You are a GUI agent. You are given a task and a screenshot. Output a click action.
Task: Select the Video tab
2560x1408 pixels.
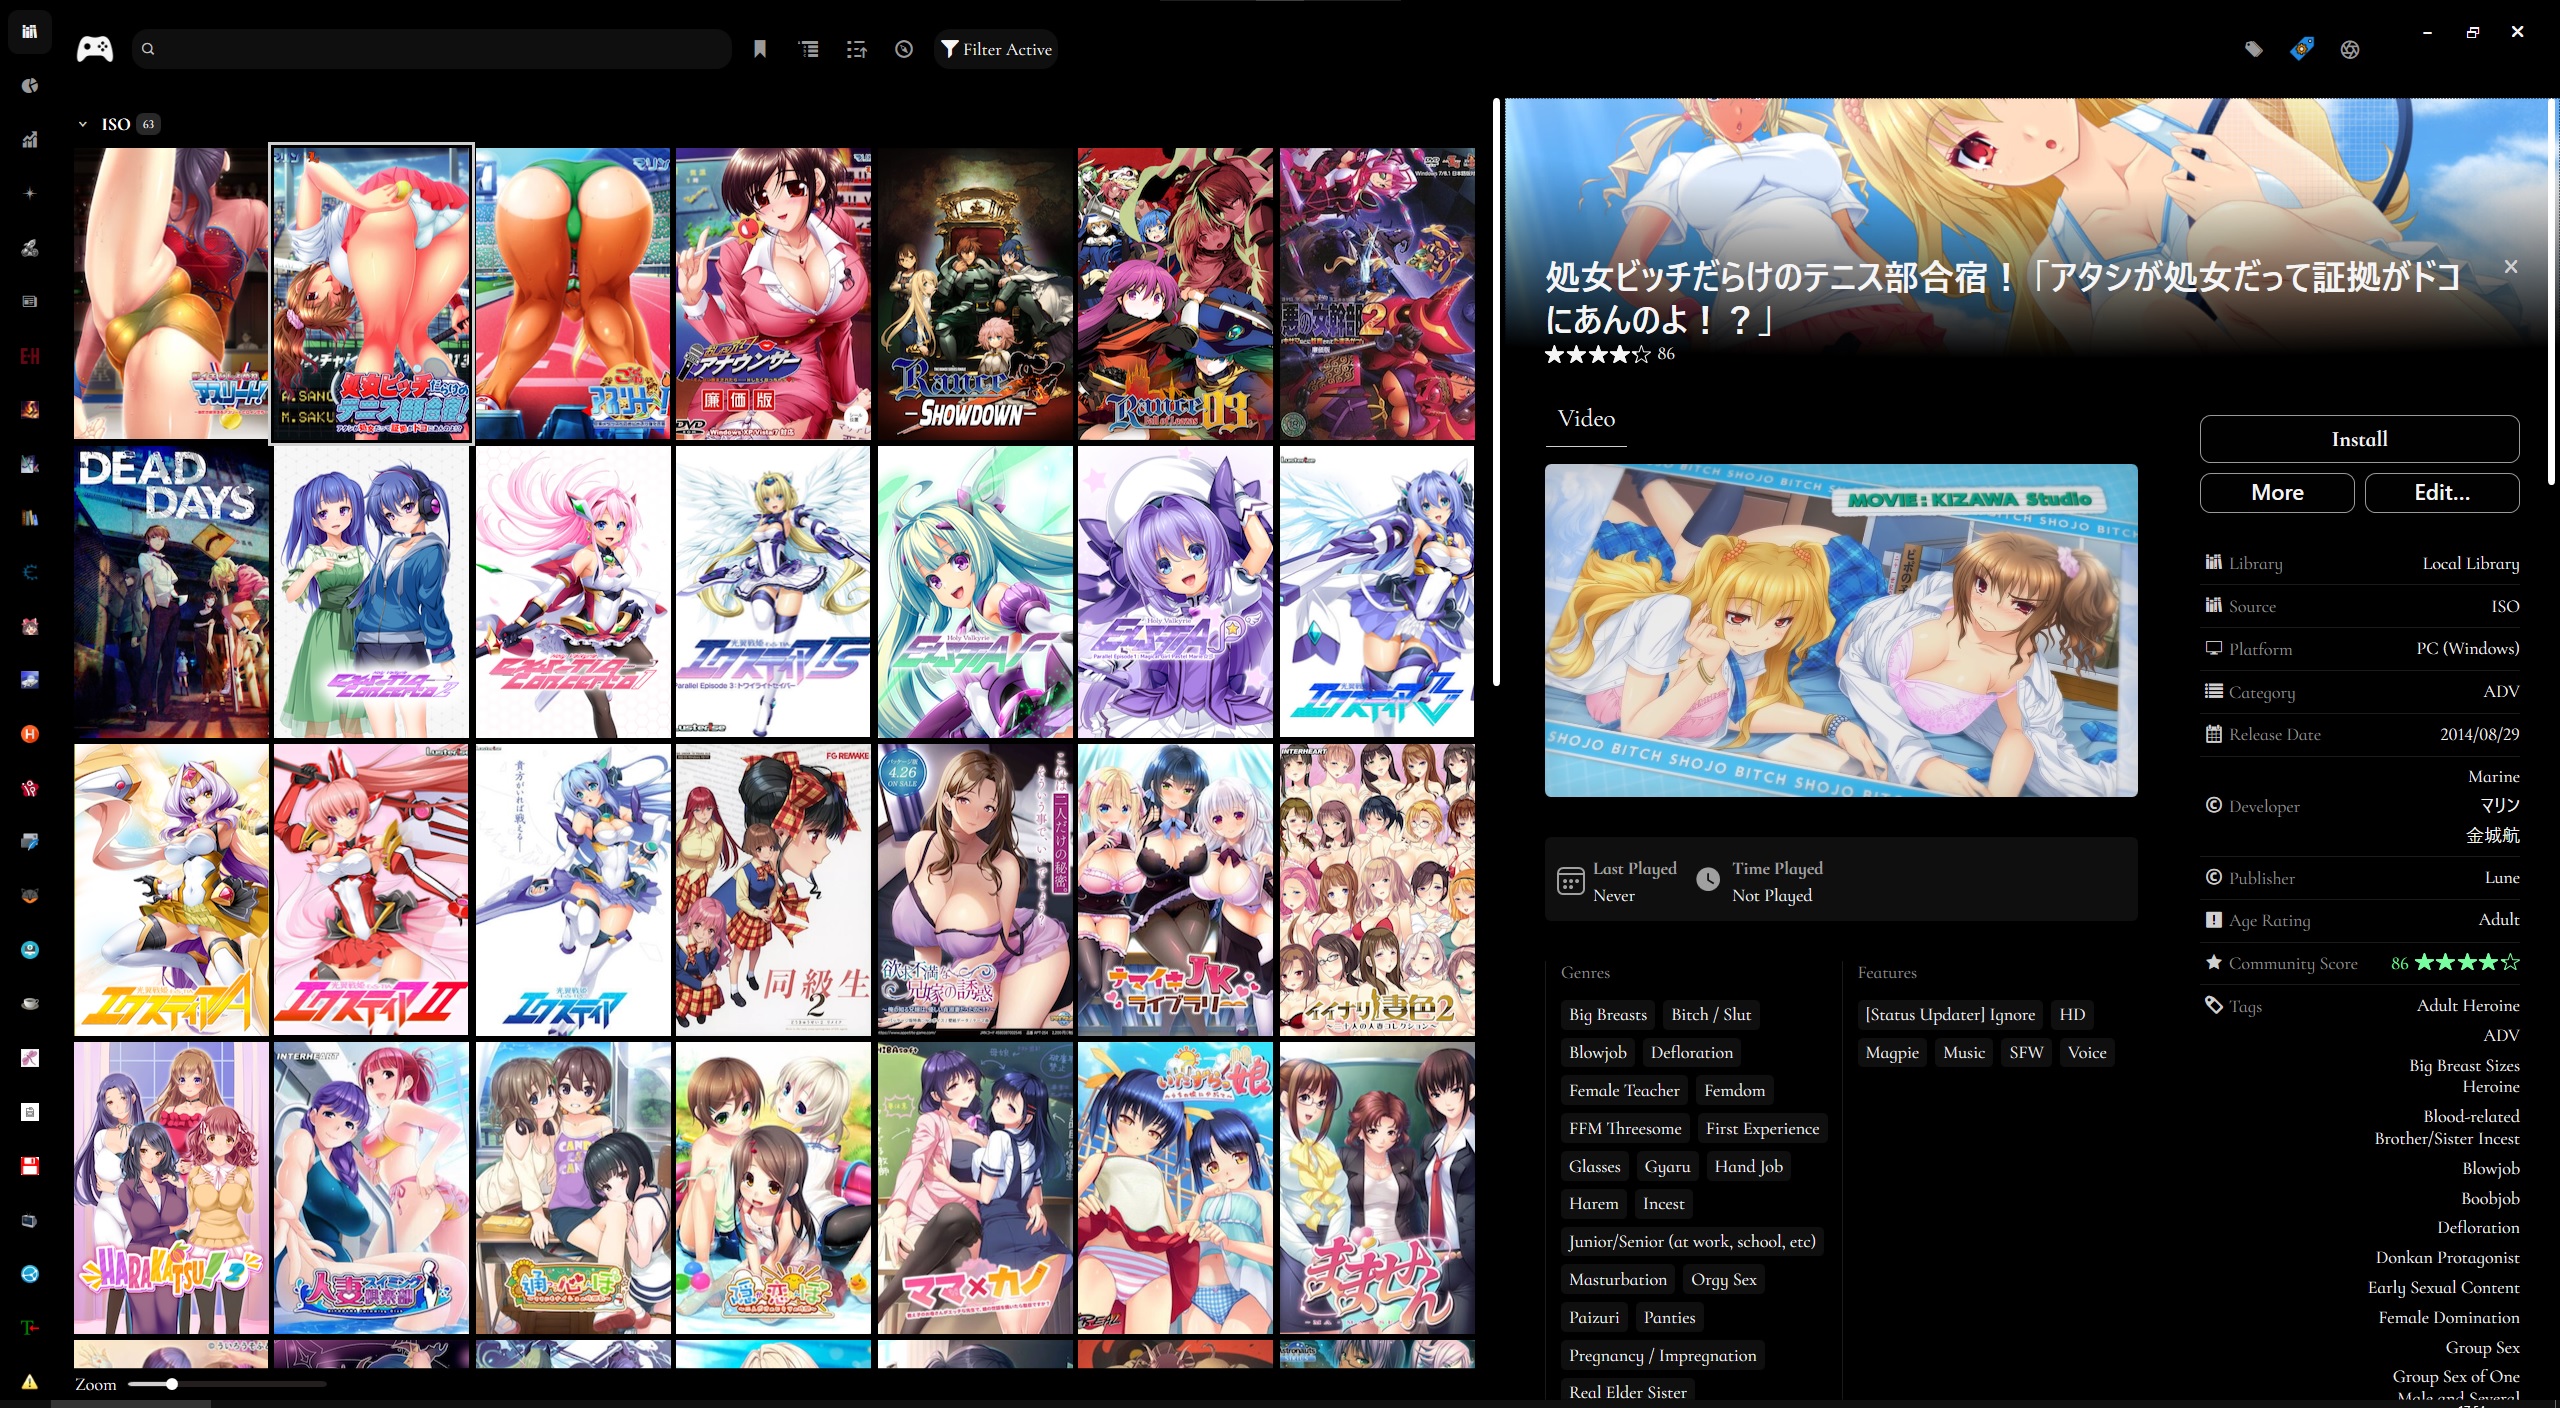(1586, 418)
